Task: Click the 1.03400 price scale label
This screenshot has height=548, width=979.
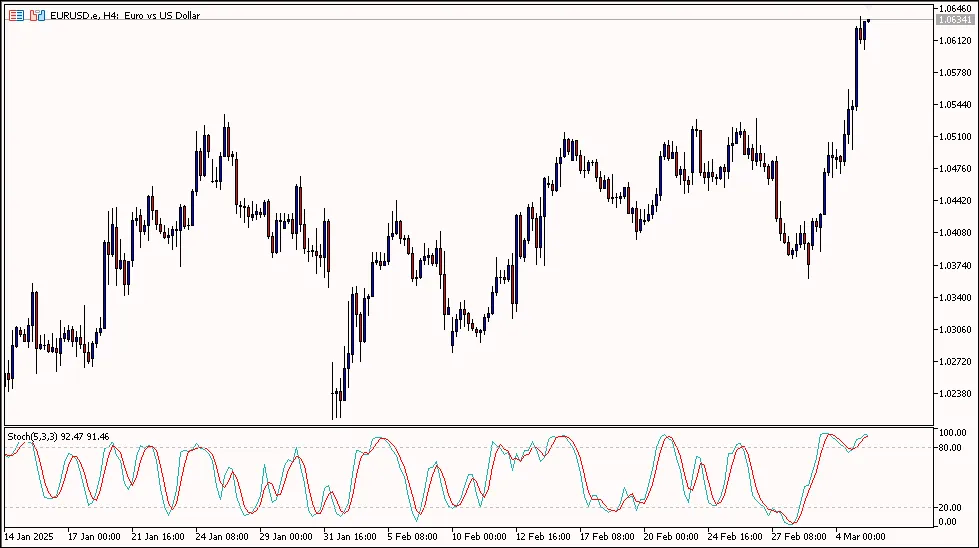Action: [x=955, y=297]
